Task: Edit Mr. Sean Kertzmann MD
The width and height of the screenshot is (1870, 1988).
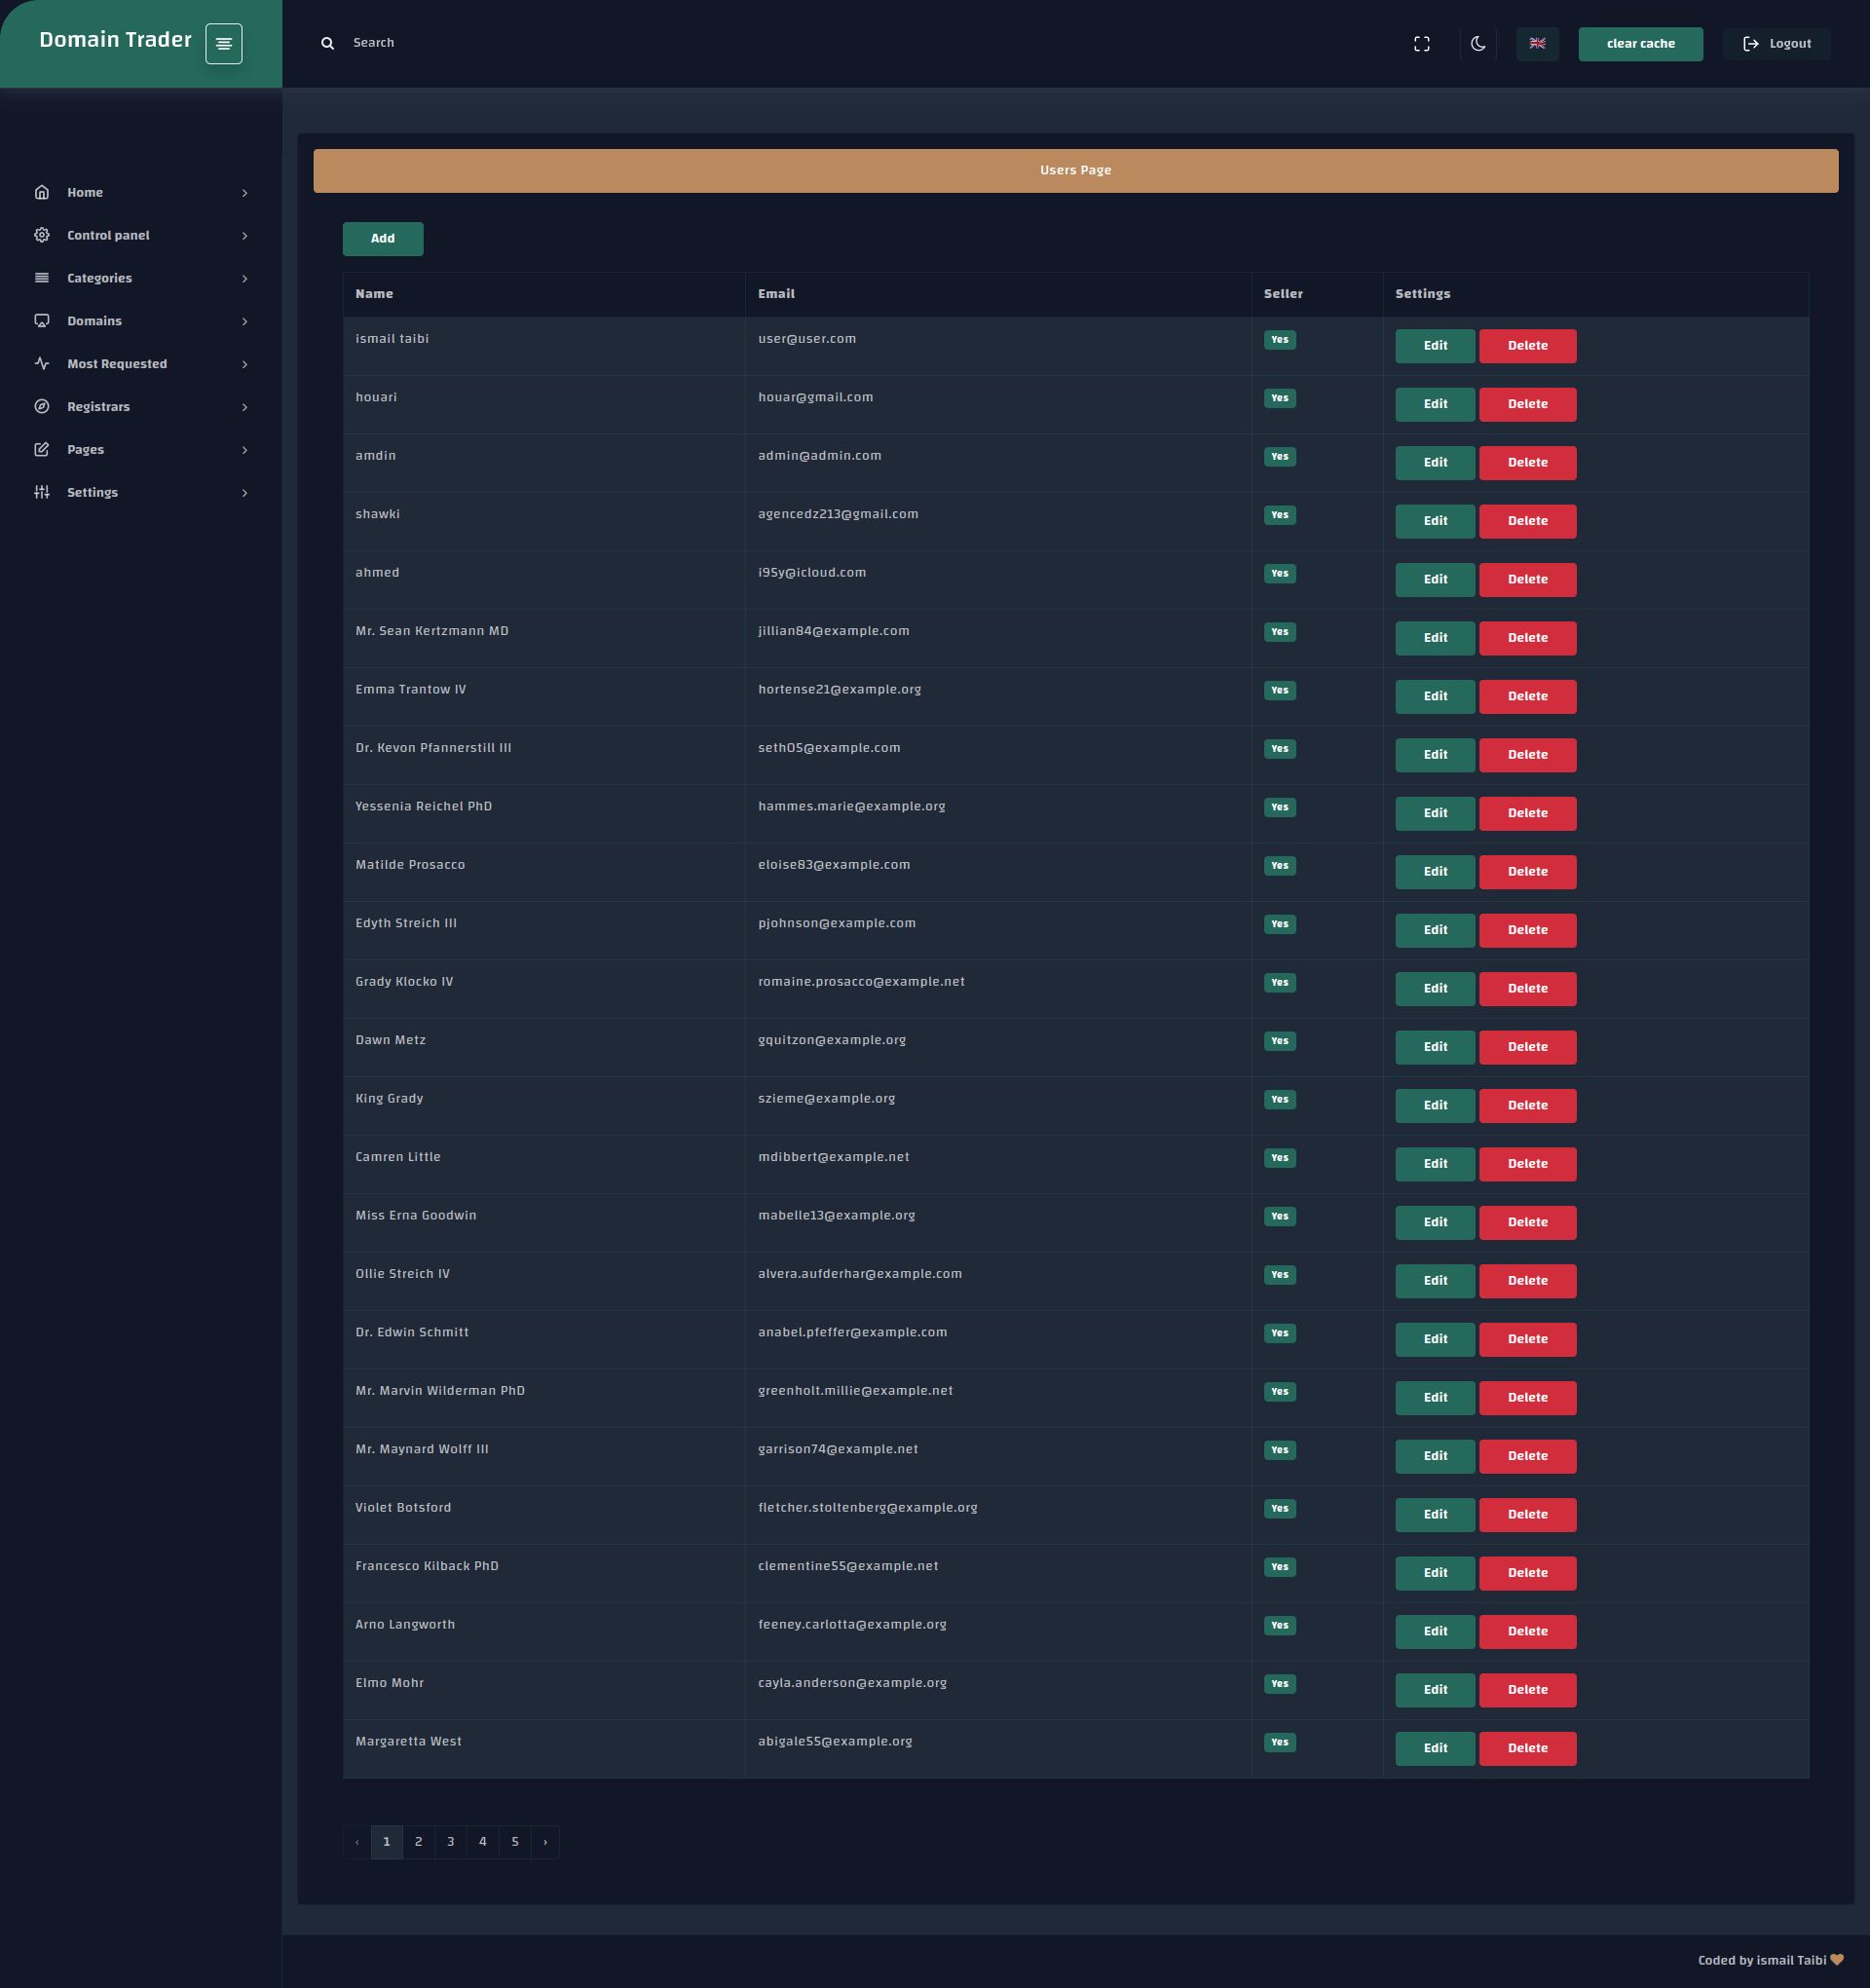Action: (1435, 638)
